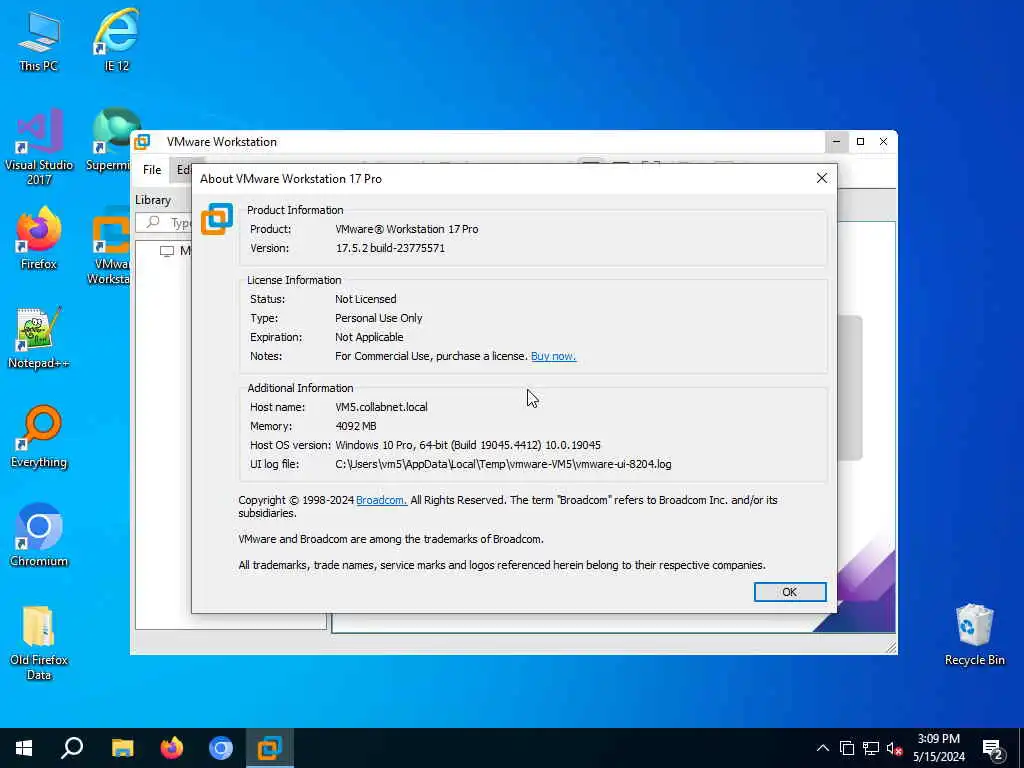Click the muted volume tray icon
The height and width of the screenshot is (768, 1024).
(895, 748)
